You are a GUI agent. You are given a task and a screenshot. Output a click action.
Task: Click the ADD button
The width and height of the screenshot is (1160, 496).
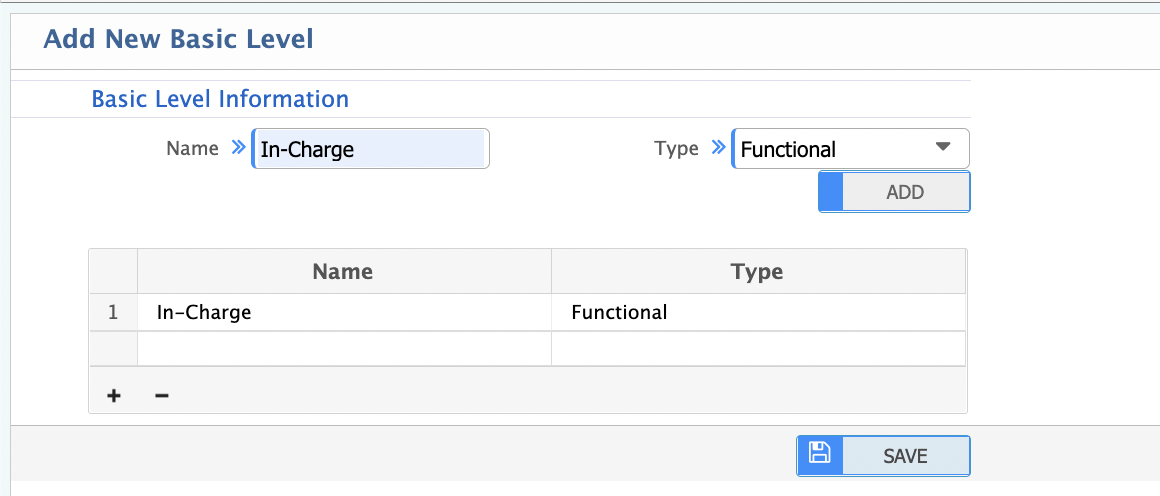(894, 192)
